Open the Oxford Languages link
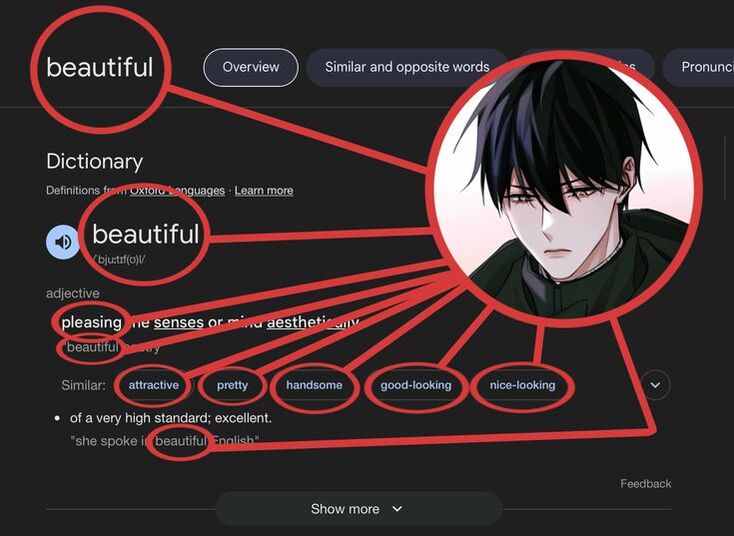This screenshot has height=536, width=734. [177, 191]
